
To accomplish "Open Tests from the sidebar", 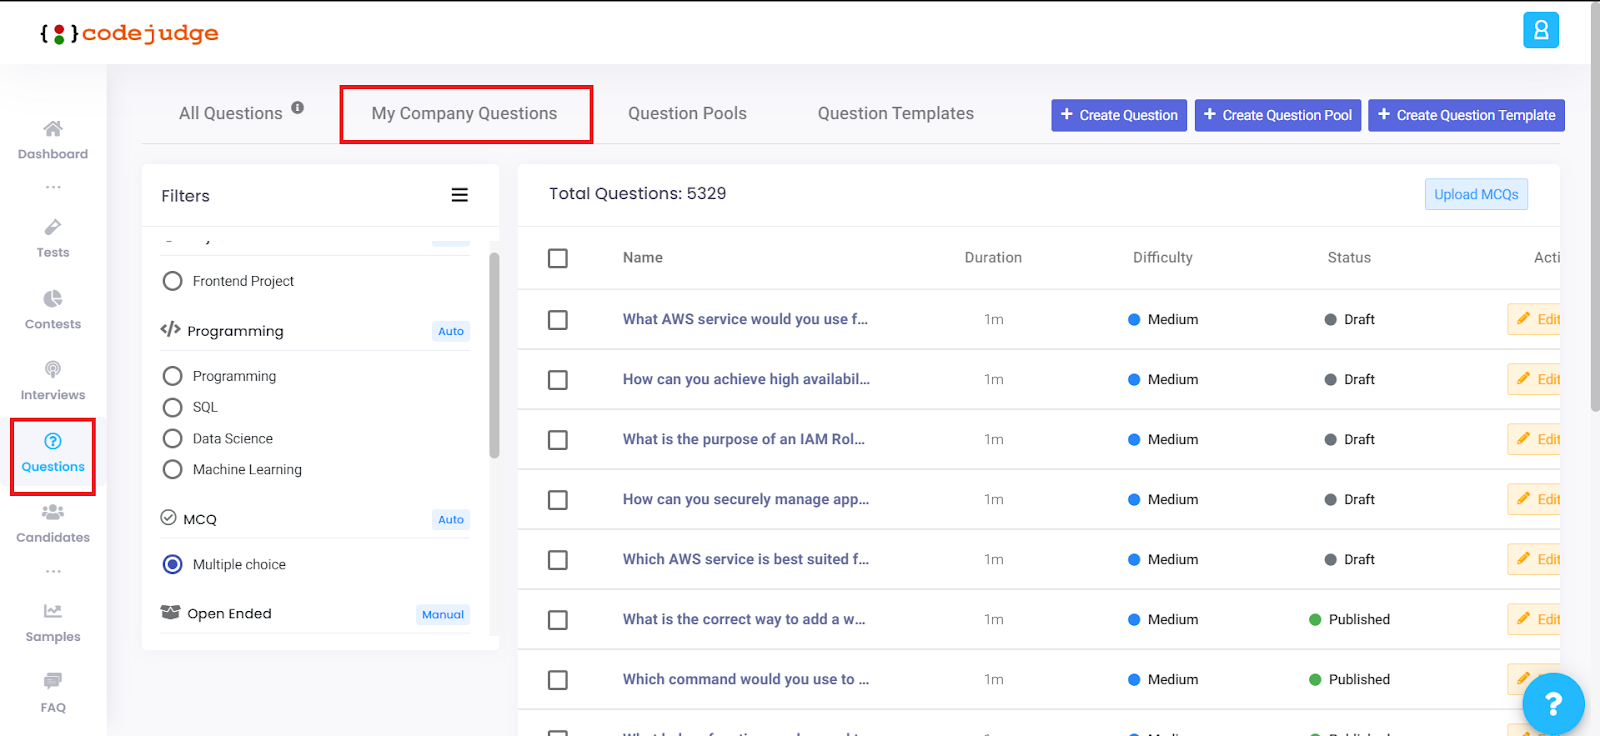I will pyautogui.click(x=53, y=239).
